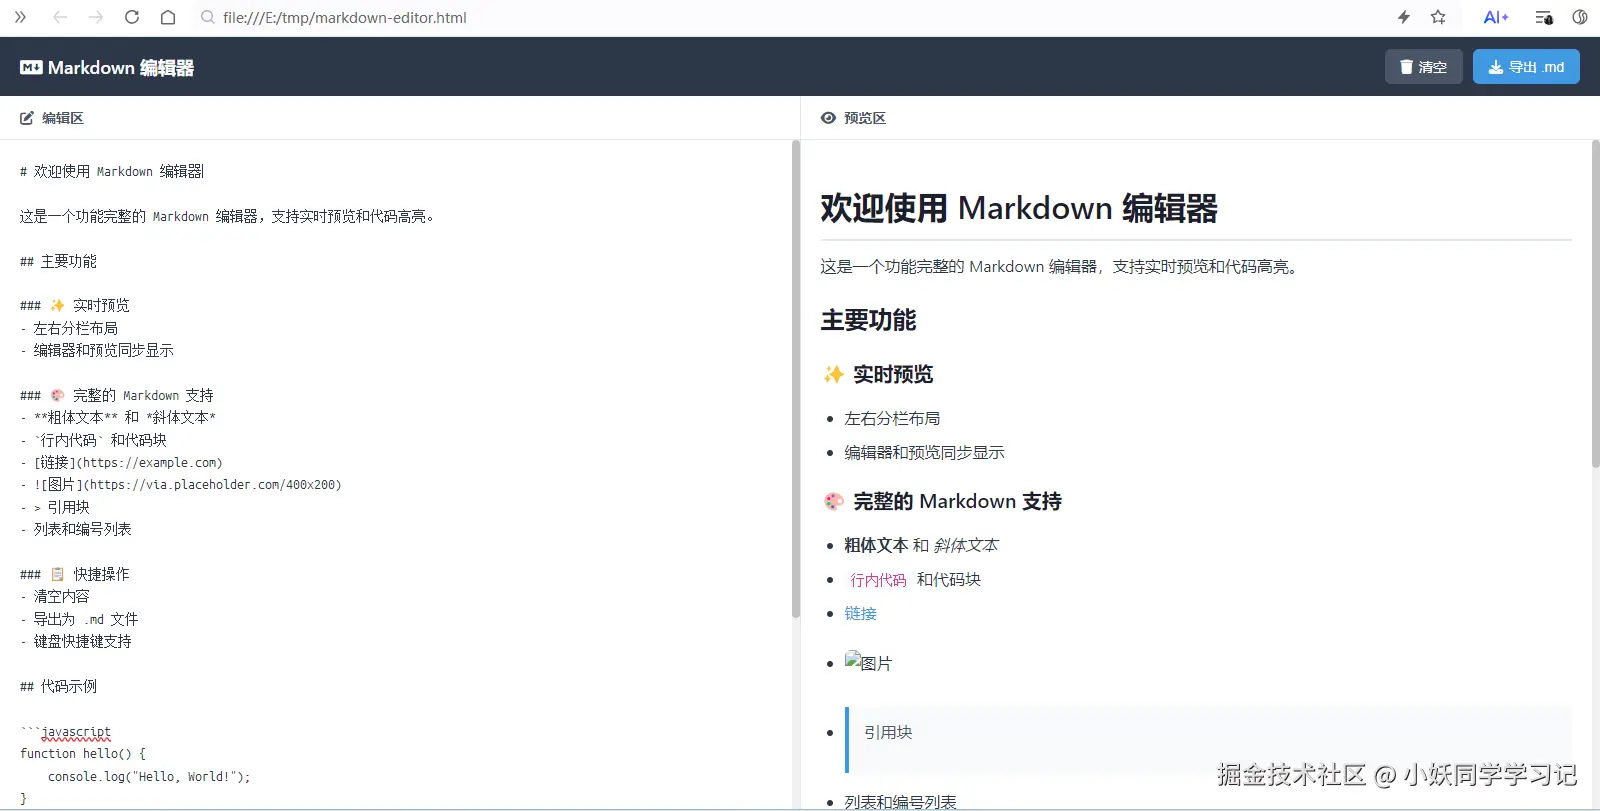Screen dimensions: 1600x811
Task: Click the '- > 引用块' line in editor
Action: pyautogui.click(x=55, y=507)
